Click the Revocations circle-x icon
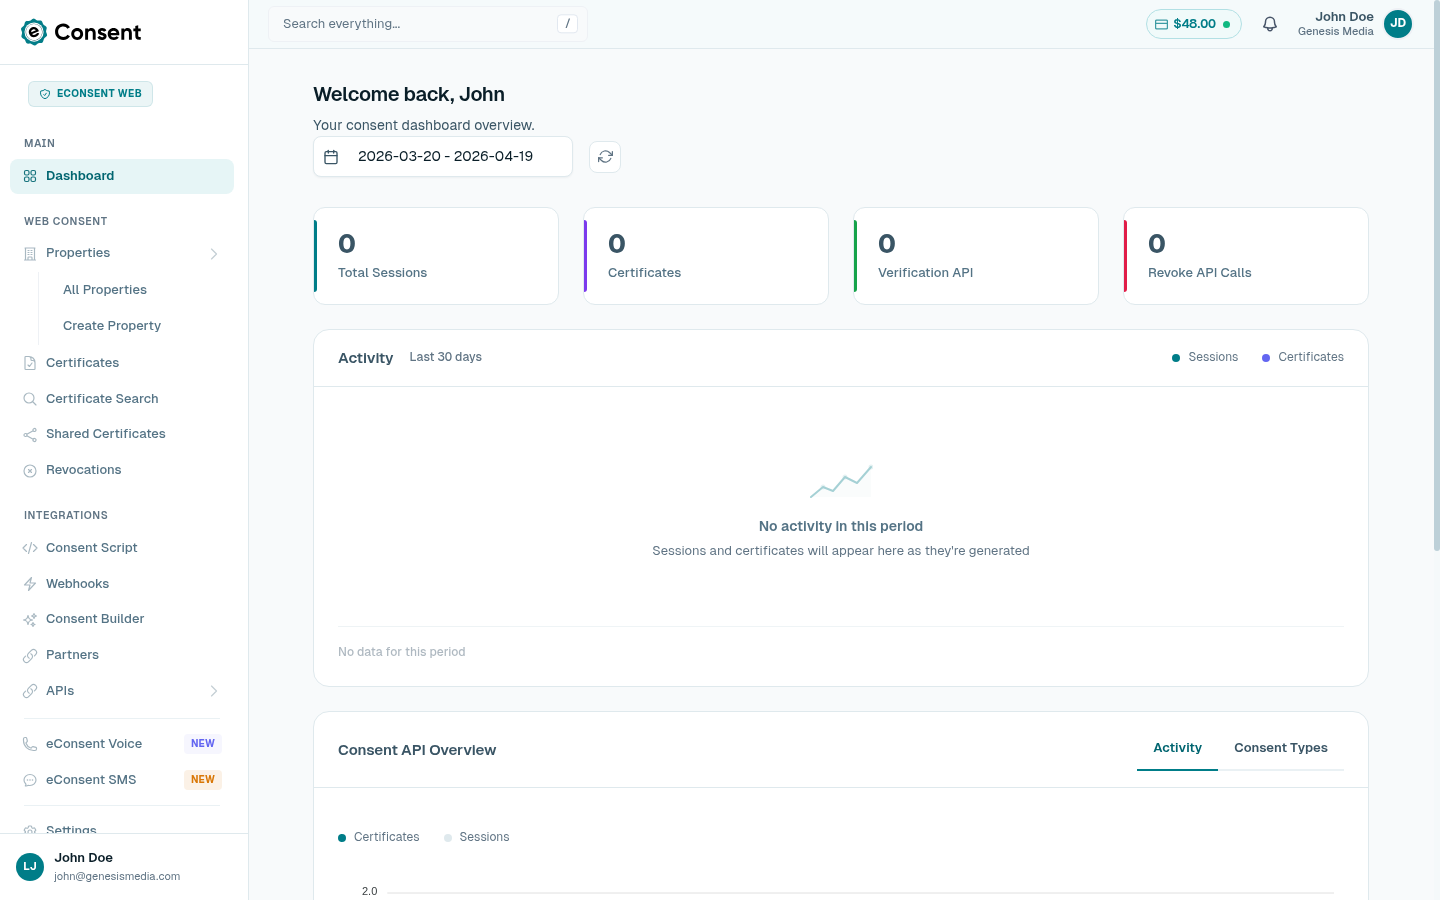1440x900 pixels. 30,471
